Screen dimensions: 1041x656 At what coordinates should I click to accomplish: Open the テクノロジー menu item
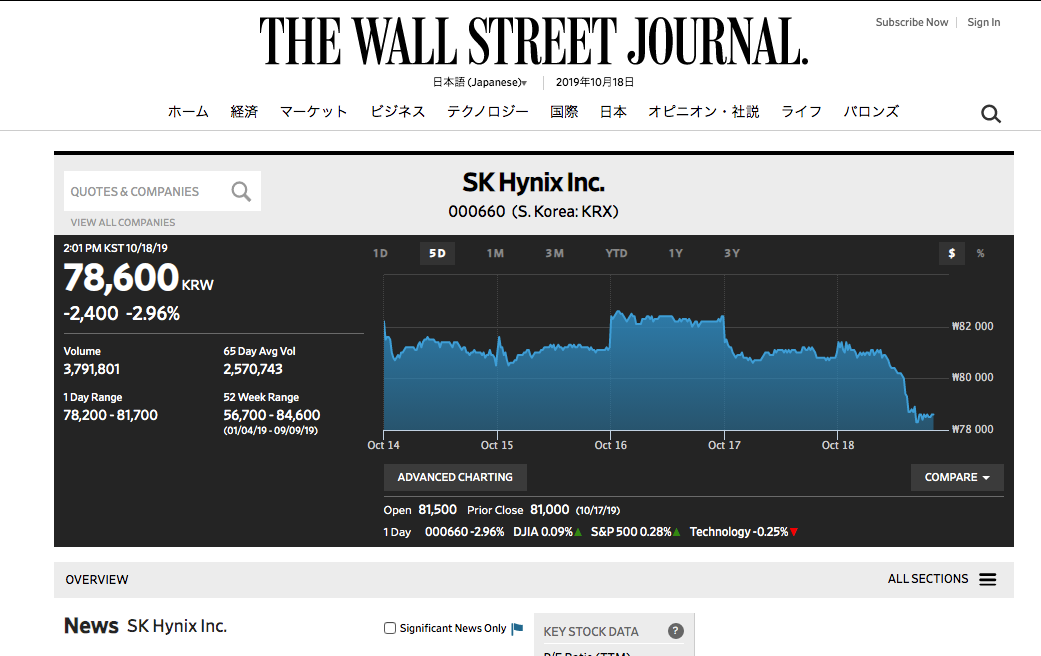coord(487,112)
